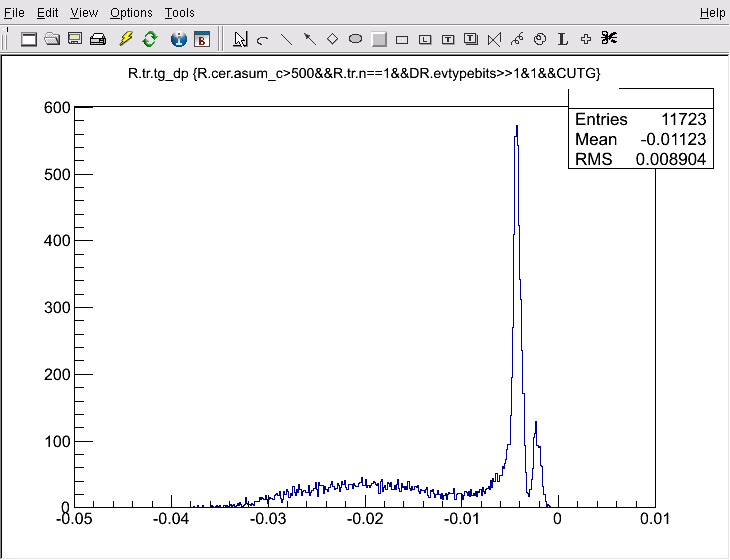This screenshot has width=730, height=560.
Task: Click the empty title row of stats box
Action: coord(641,98)
